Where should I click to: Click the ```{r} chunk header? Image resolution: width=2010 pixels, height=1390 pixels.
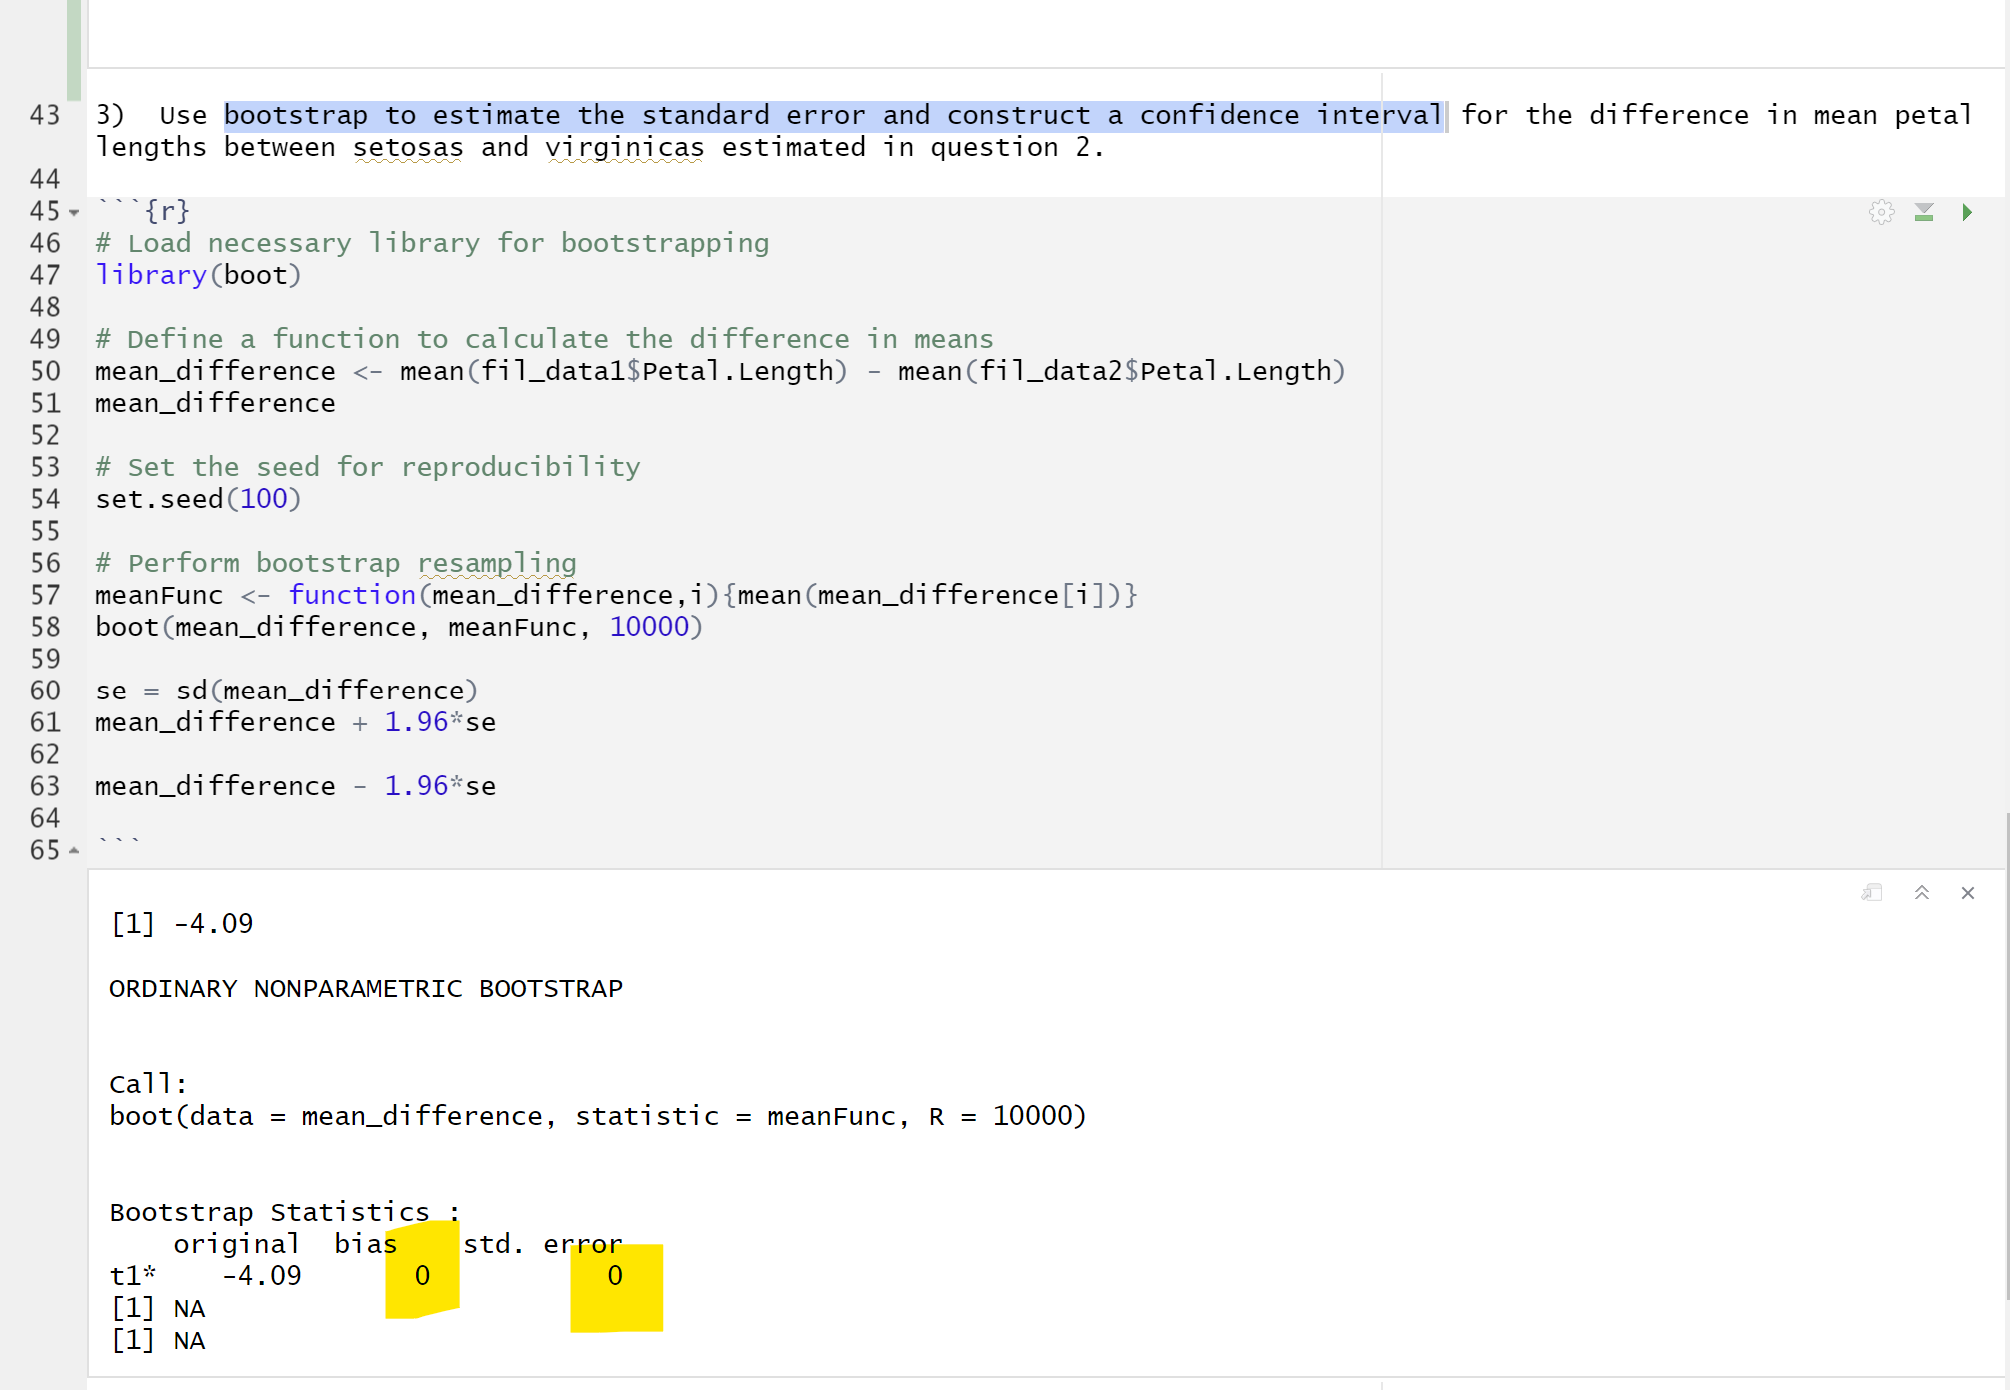(143, 211)
